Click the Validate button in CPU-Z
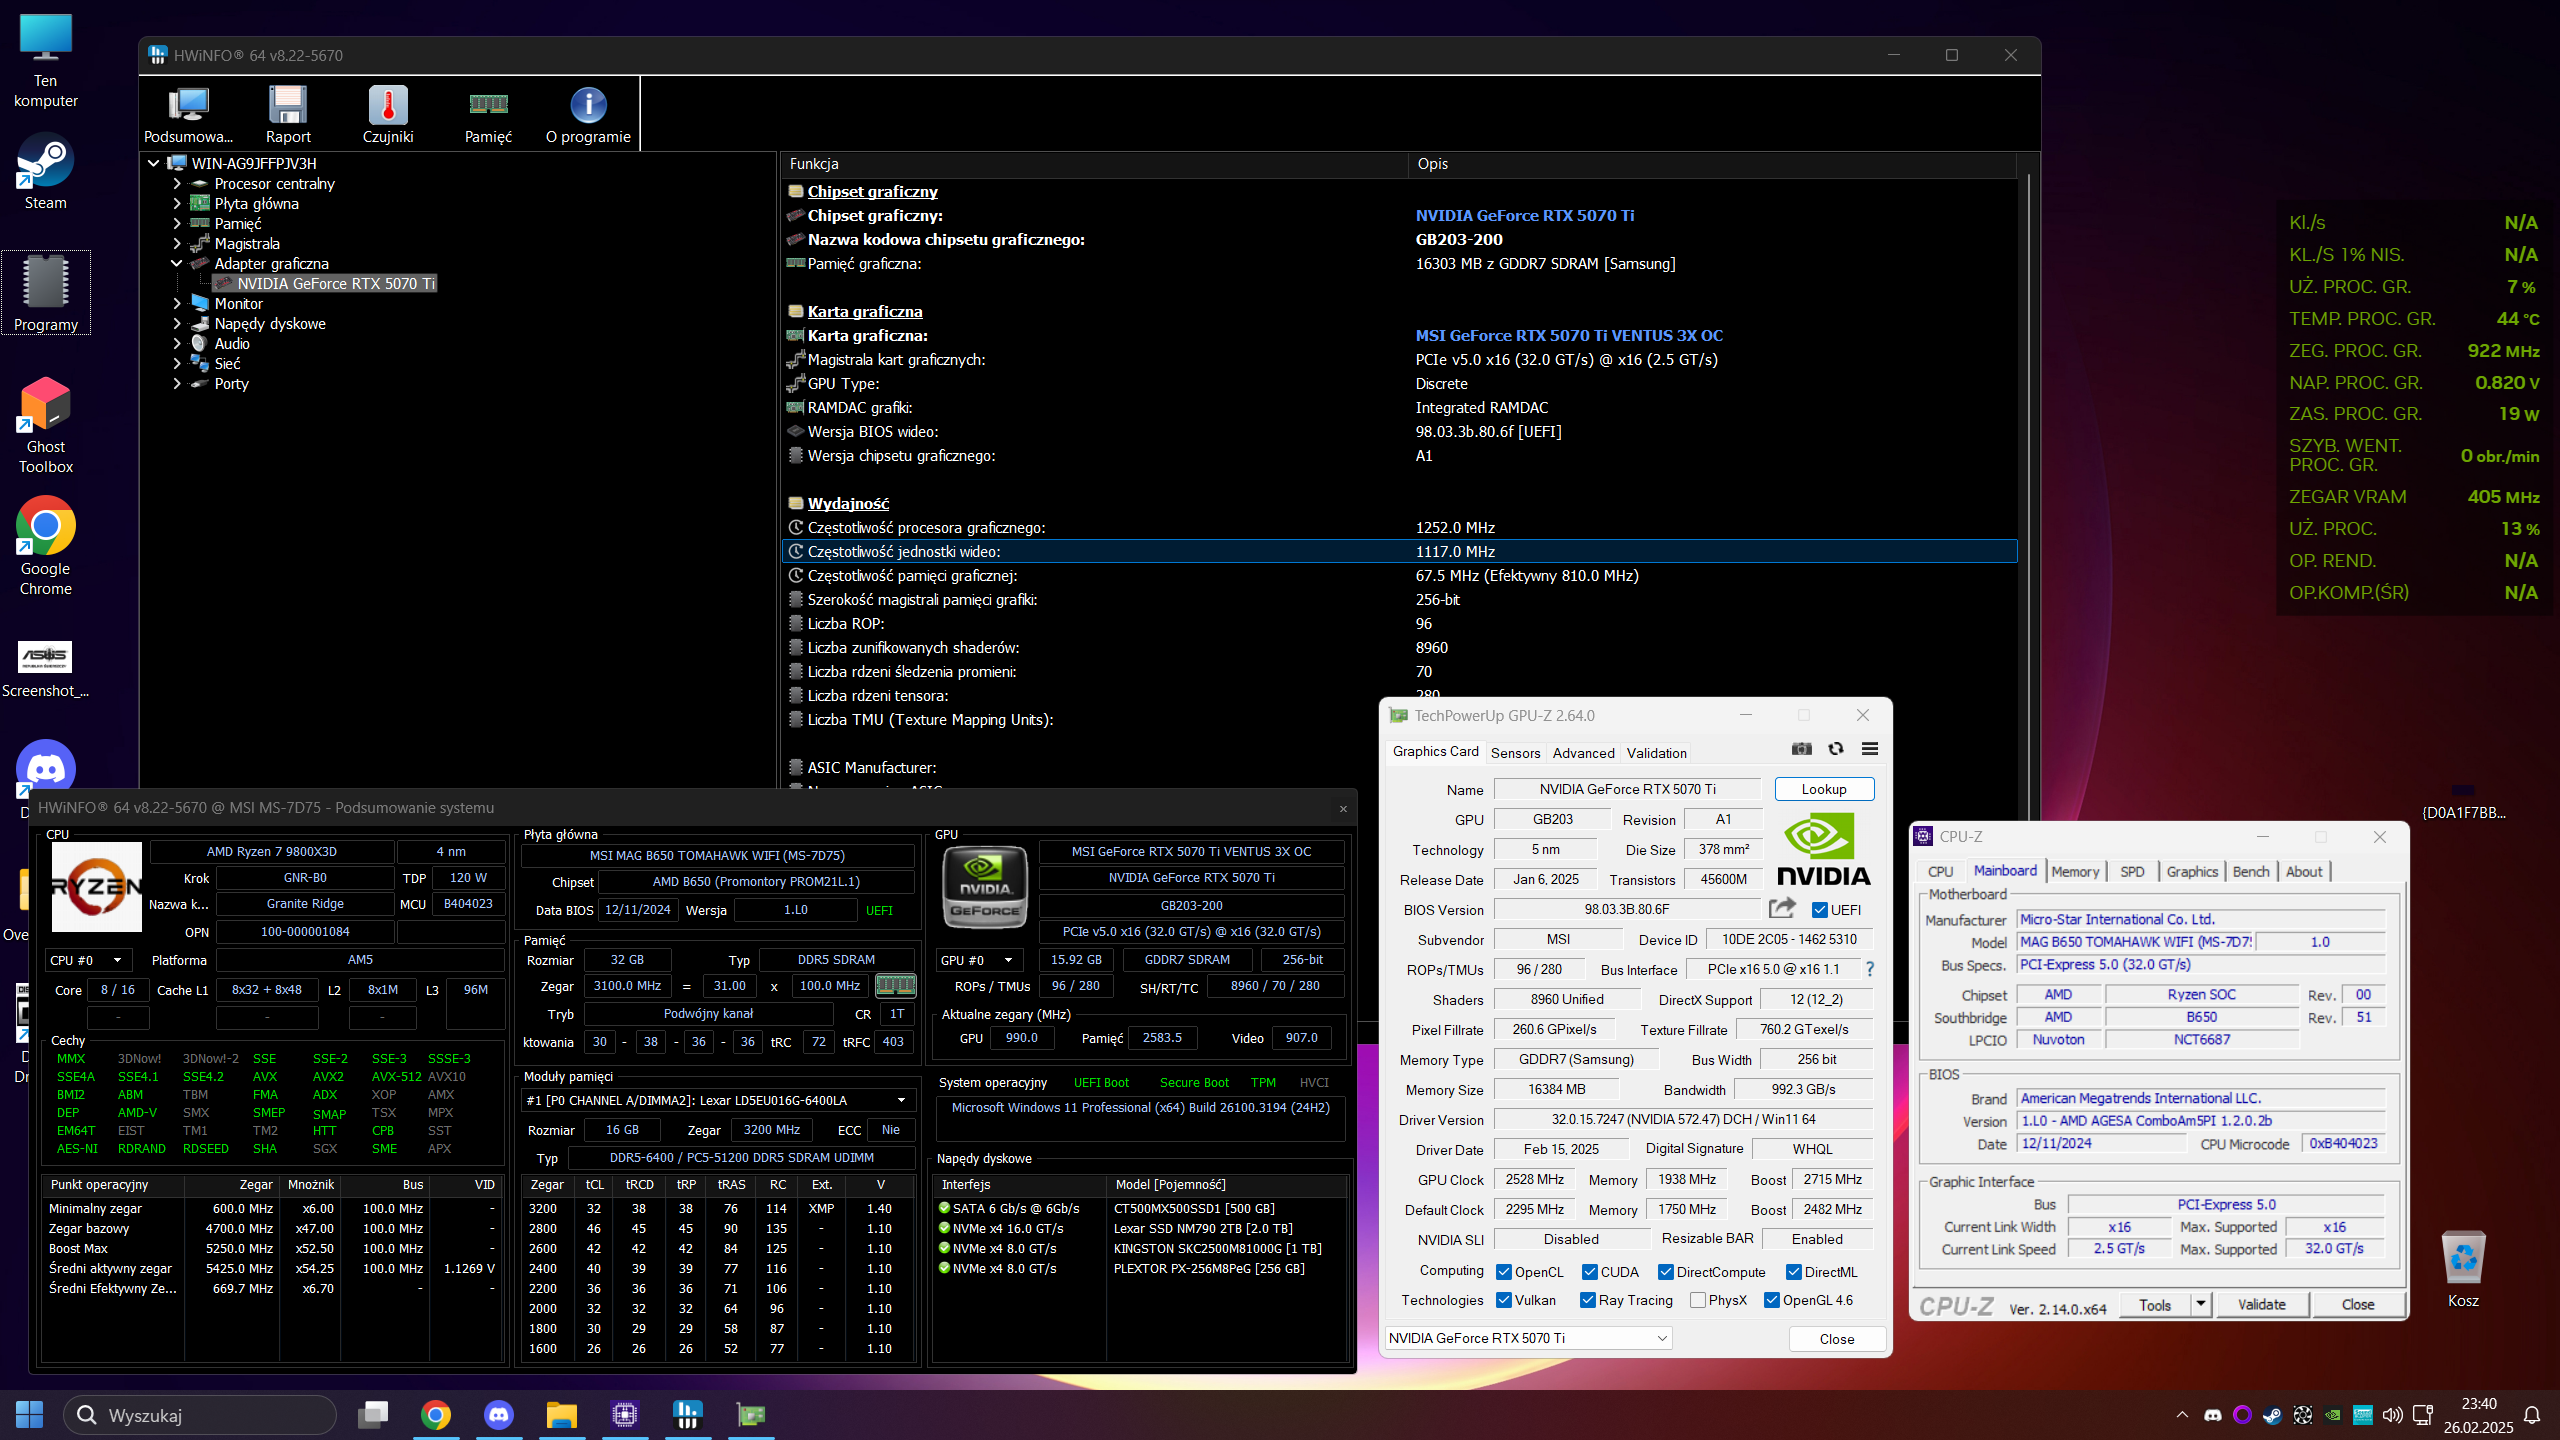The height and width of the screenshot is (1440, 2560). [2262, 1305]
